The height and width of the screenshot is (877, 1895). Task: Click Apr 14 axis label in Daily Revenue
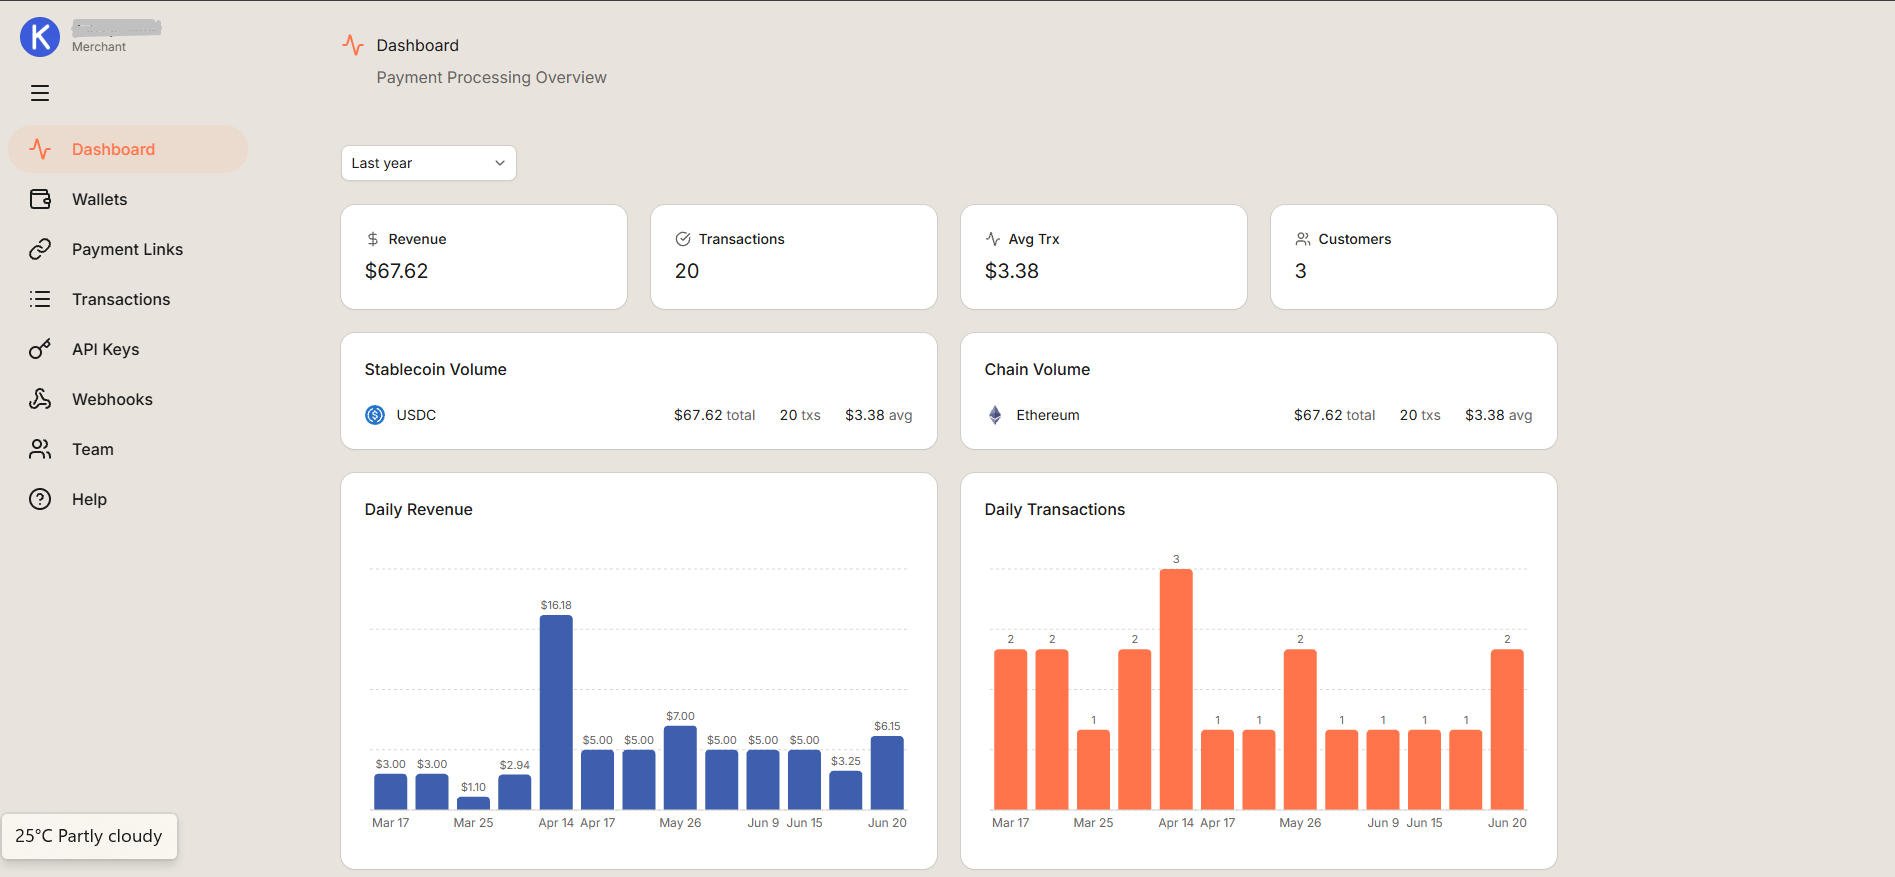[x=556, y=823]
